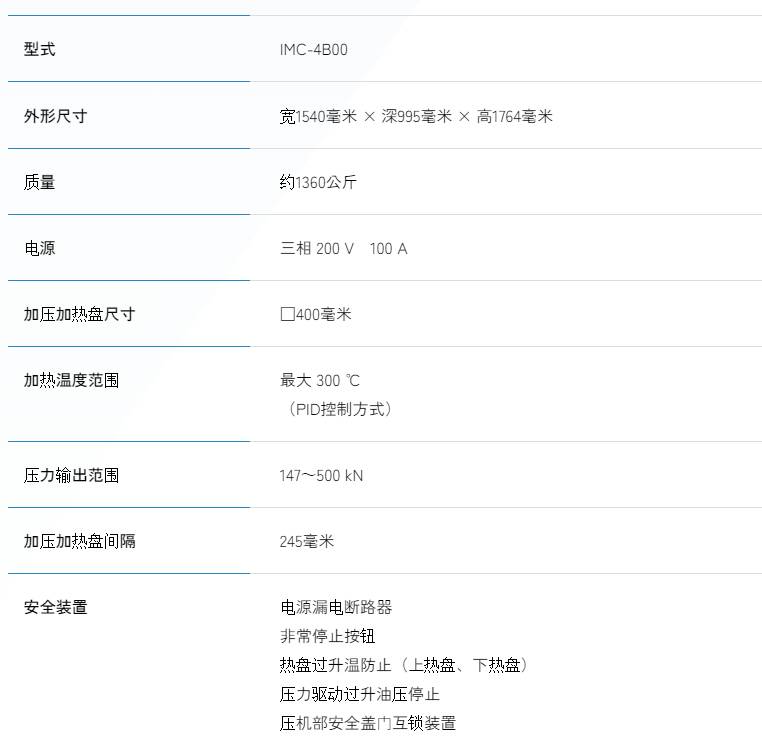Click the 安全装置 row label
The width and height of the screenshot is (762, 747).
(x=55, y=607)
